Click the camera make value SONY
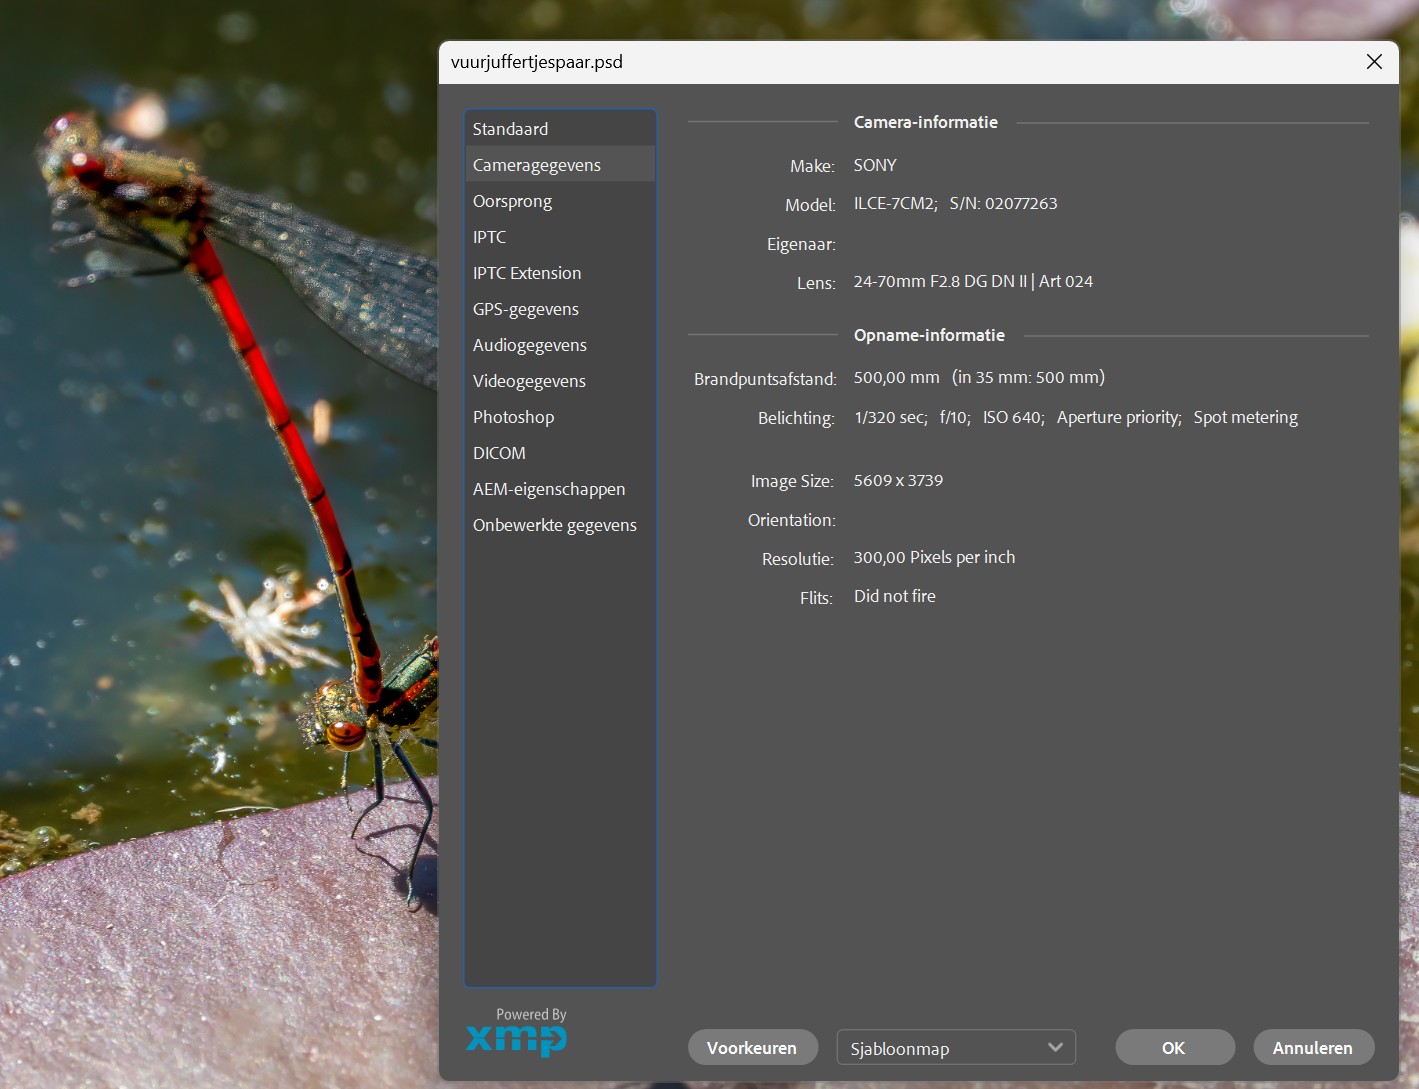 tap(875, 165)
